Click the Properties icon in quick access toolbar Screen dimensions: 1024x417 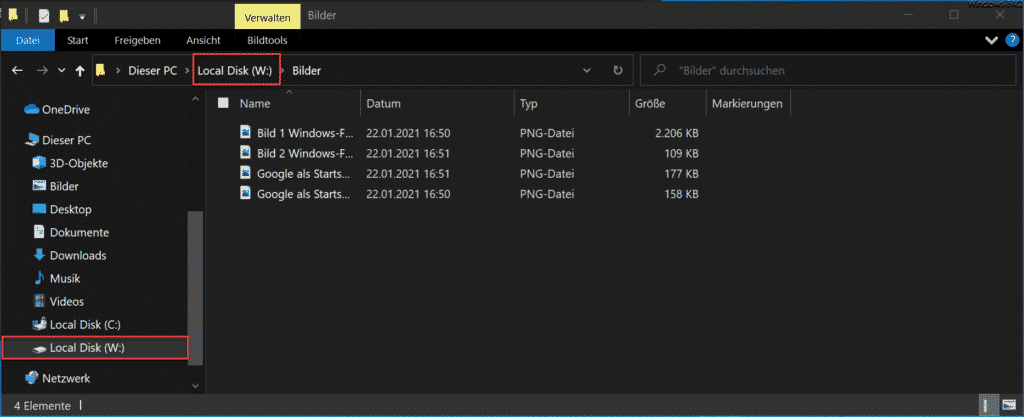click(44, 14)
